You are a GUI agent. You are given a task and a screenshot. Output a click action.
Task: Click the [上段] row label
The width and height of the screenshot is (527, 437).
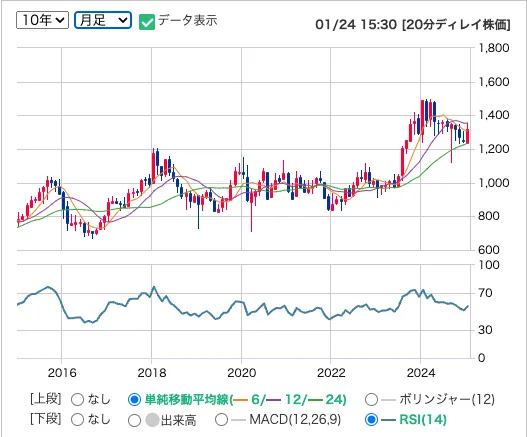46,399
